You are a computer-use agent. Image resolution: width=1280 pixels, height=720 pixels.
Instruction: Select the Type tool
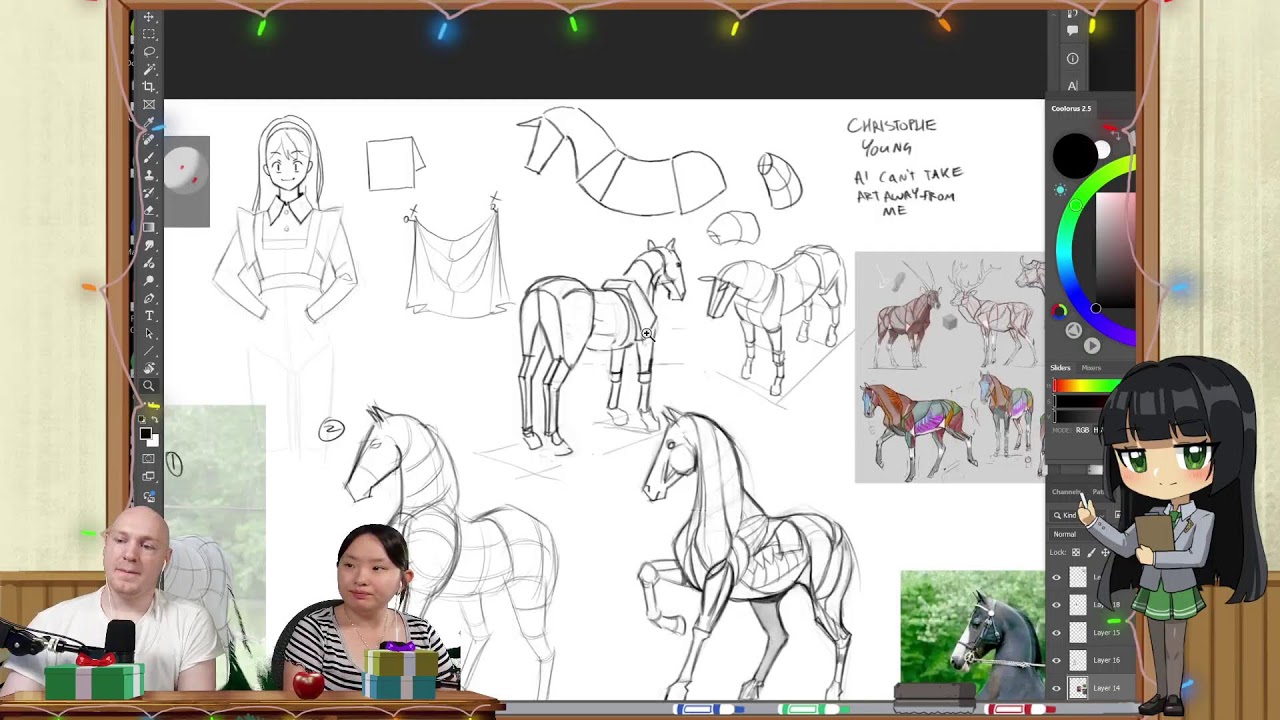pos(149,315)
